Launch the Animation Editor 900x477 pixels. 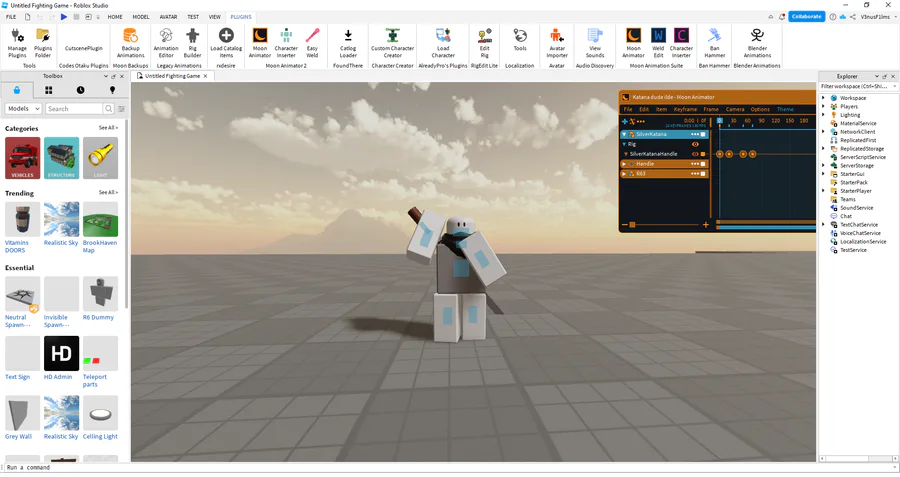point(166,42)
